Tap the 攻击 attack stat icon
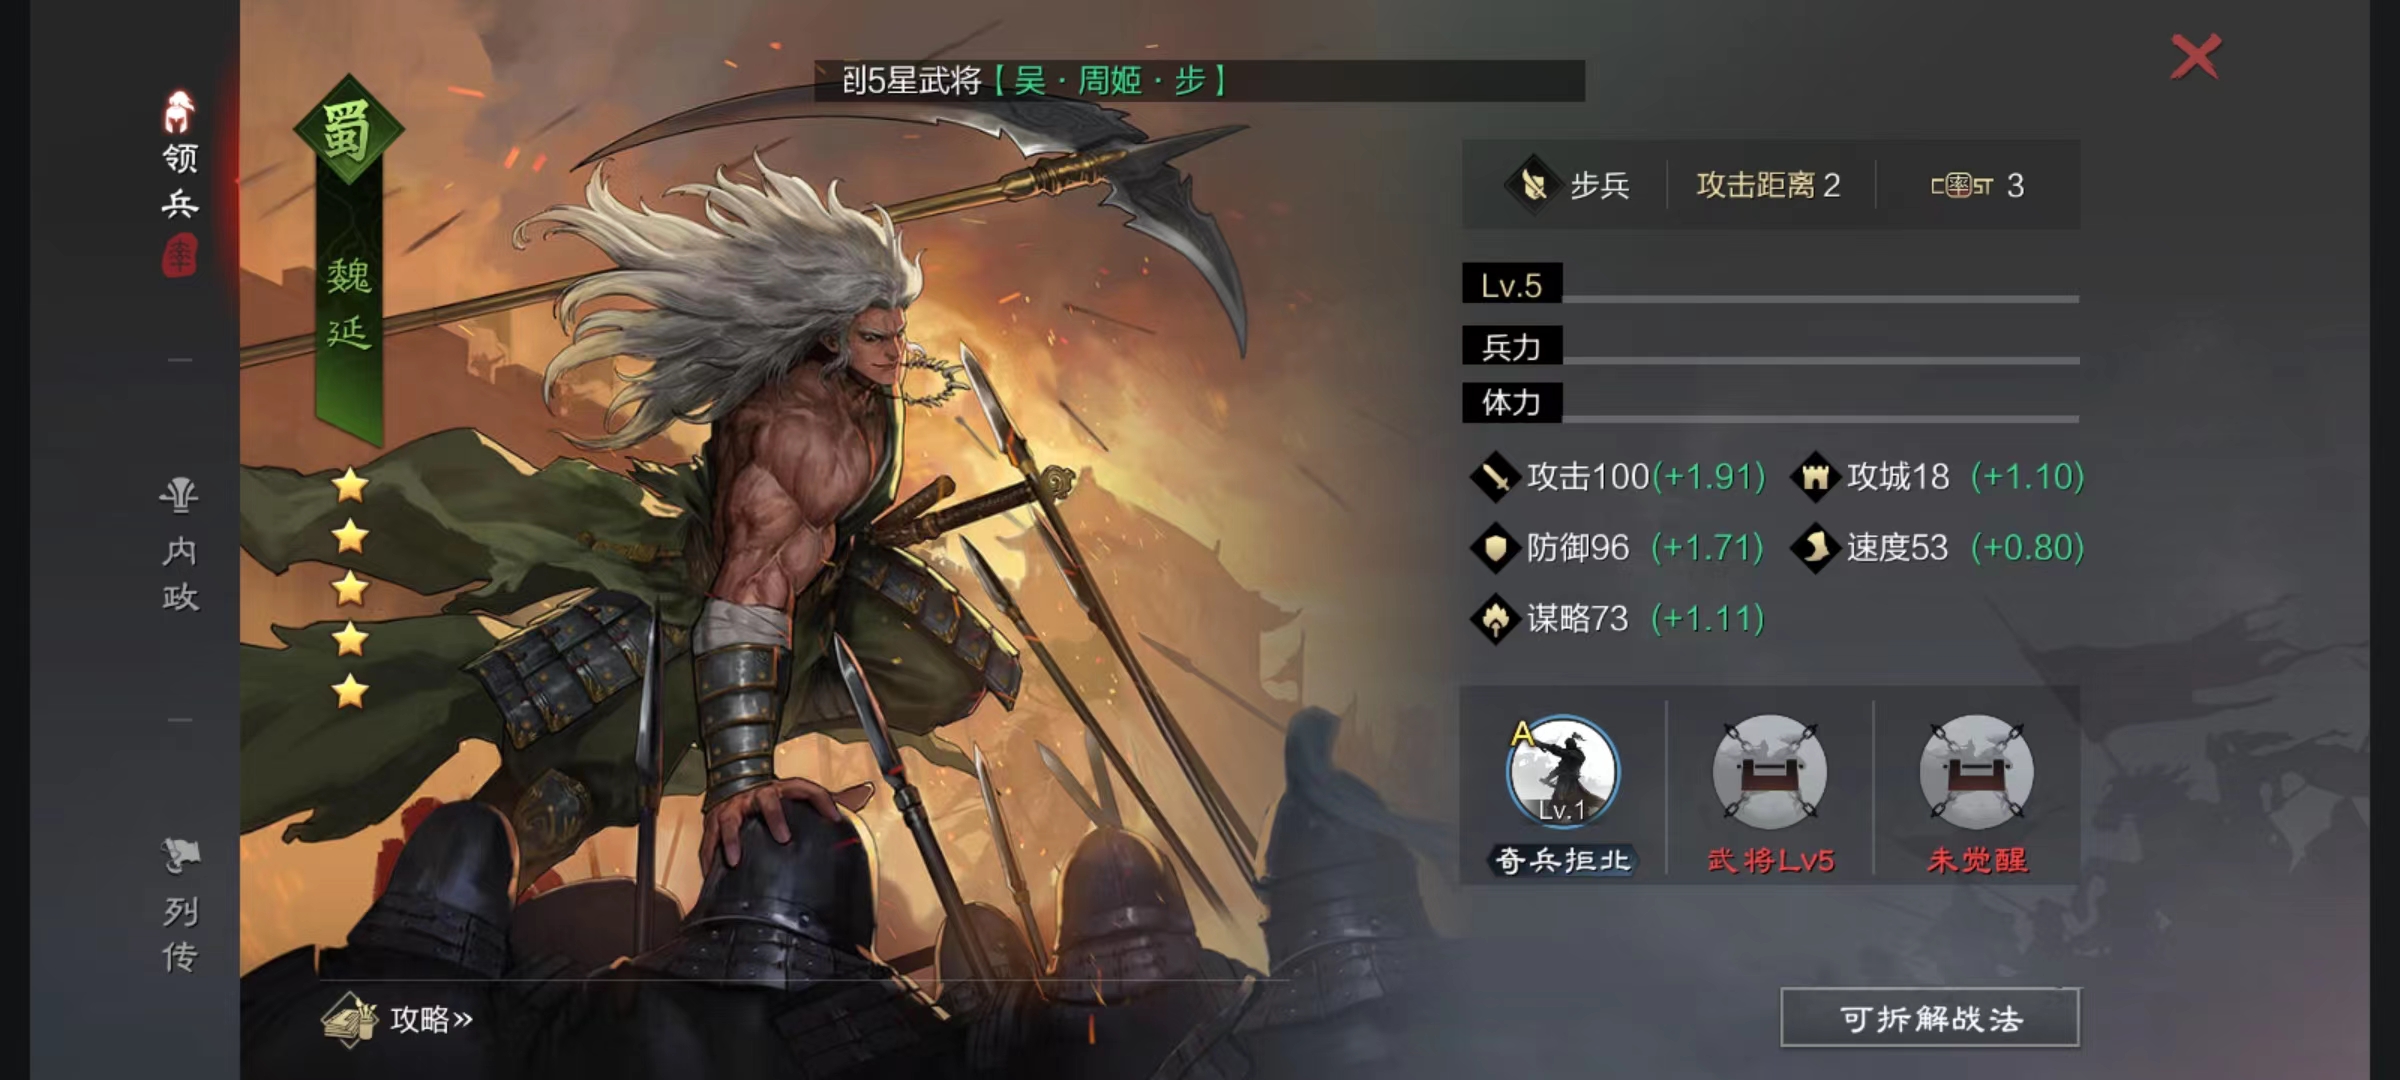 (x=1495, y=477)
